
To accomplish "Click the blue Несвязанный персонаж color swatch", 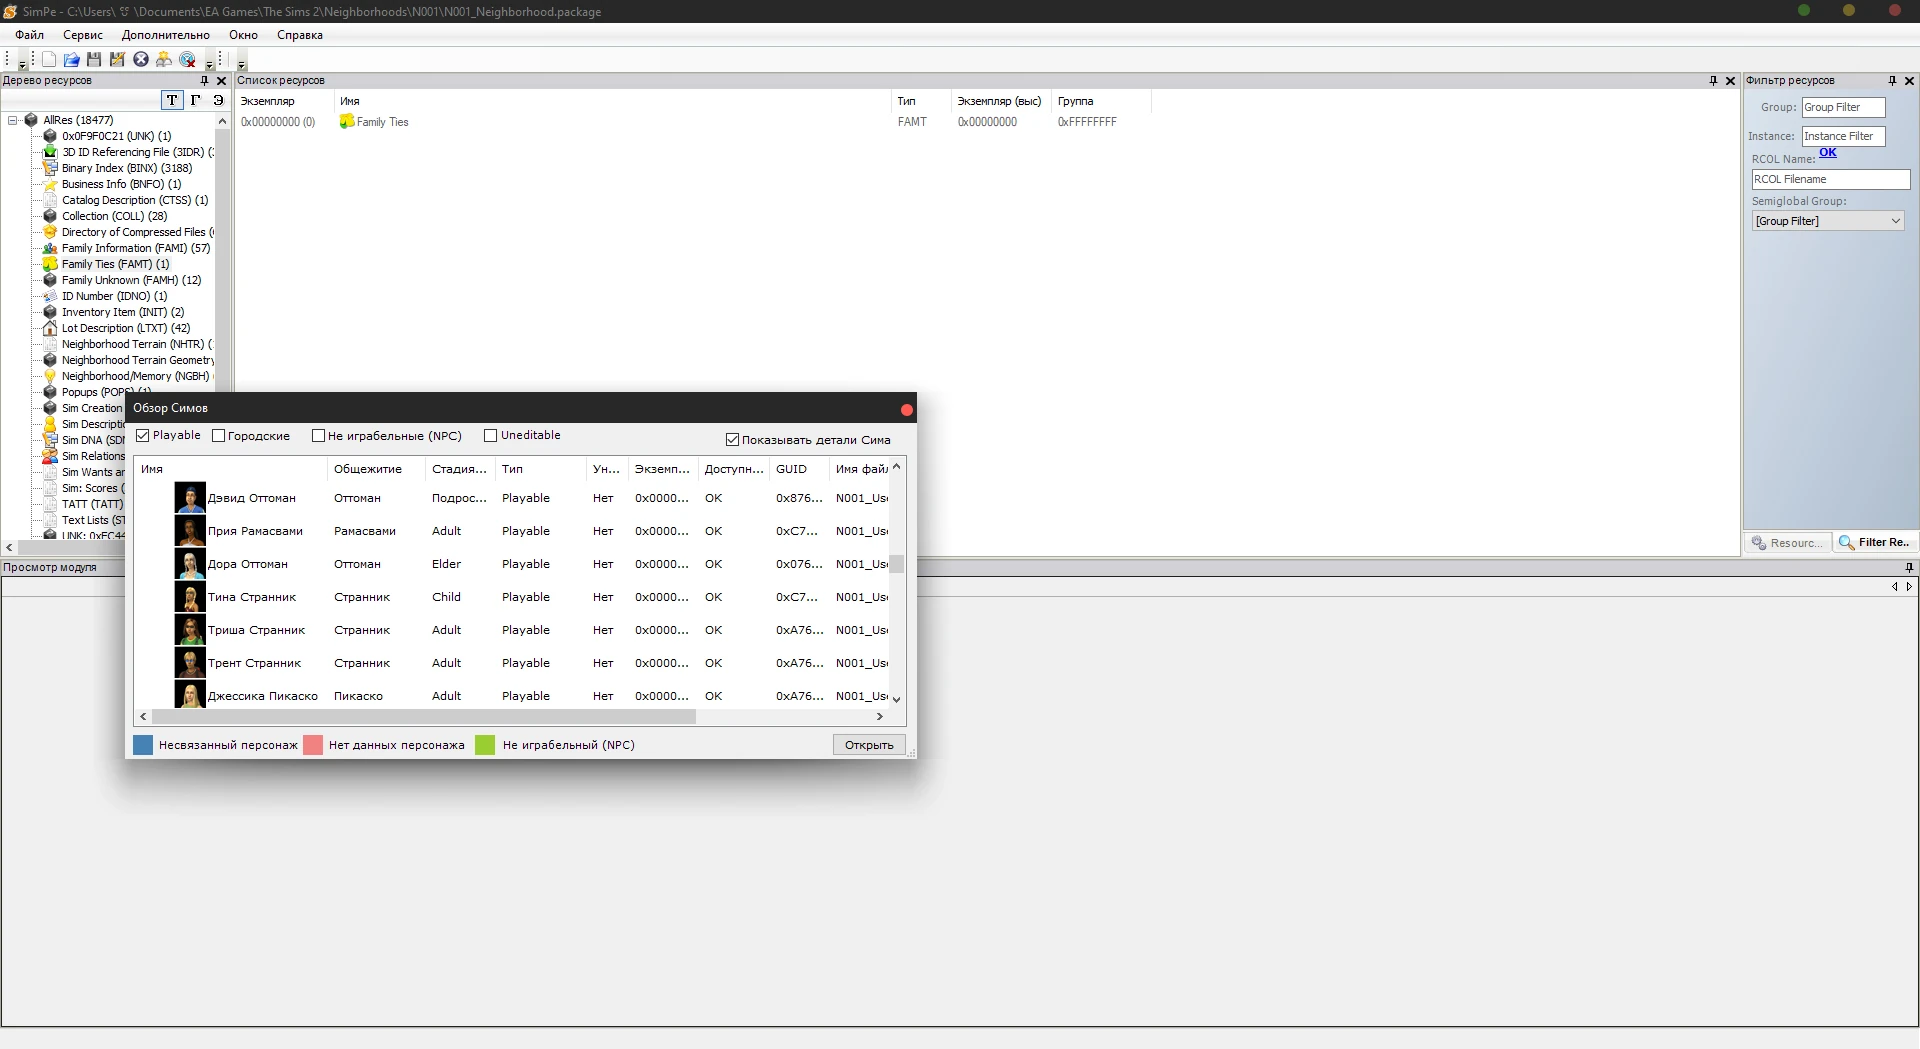I will coord(143,745).
